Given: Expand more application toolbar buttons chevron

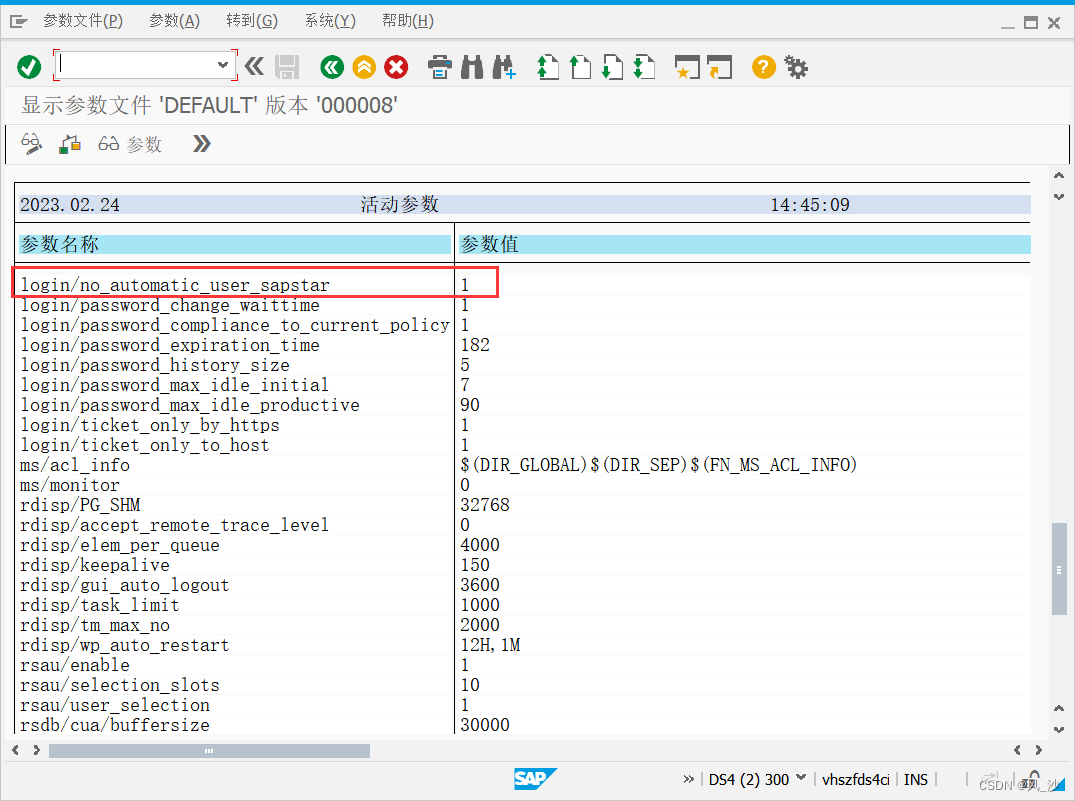Looking at the screenshot, I should 202,144.
